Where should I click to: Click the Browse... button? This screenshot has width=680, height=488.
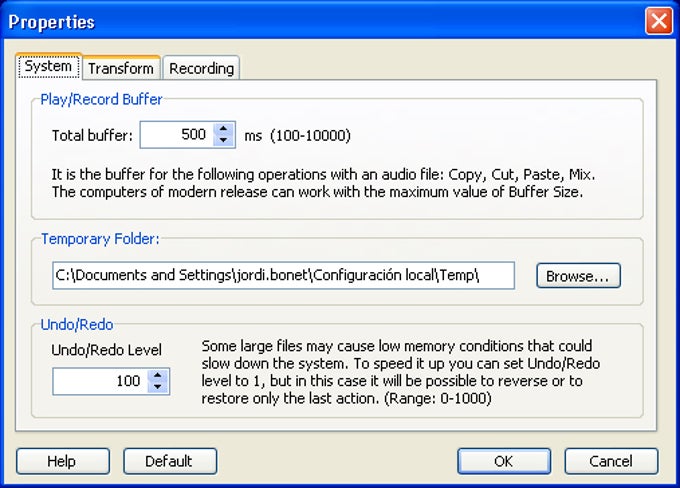578,276
